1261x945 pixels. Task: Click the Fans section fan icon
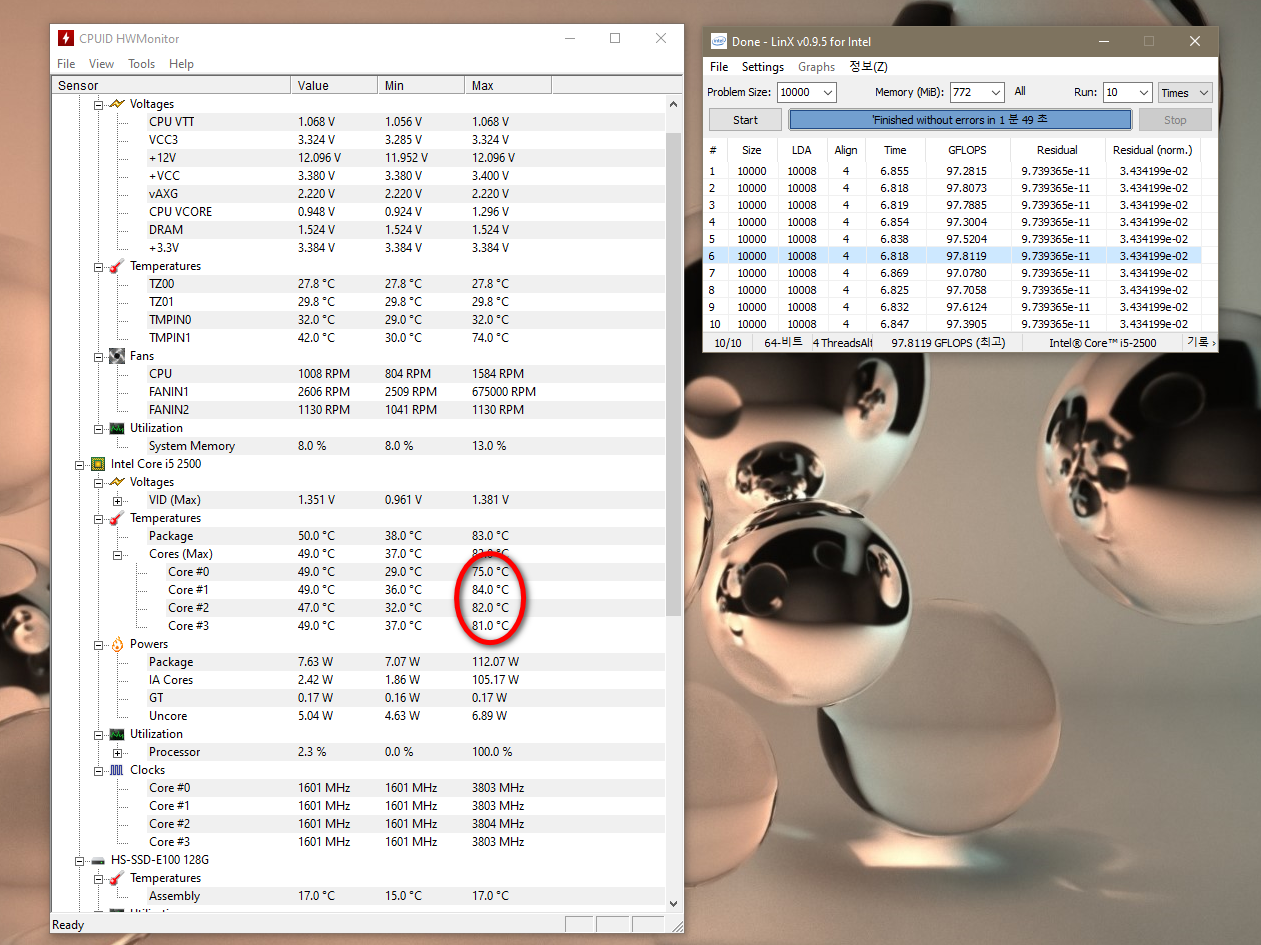pos(117,356)
